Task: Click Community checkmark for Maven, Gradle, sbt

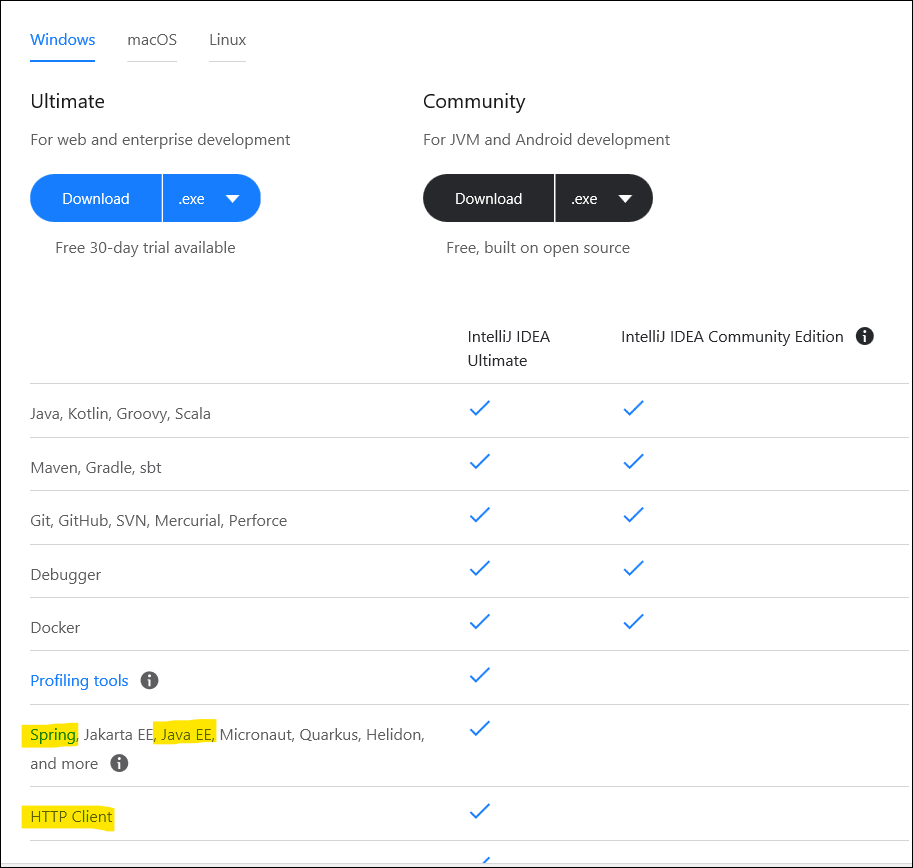Action: 632,461
